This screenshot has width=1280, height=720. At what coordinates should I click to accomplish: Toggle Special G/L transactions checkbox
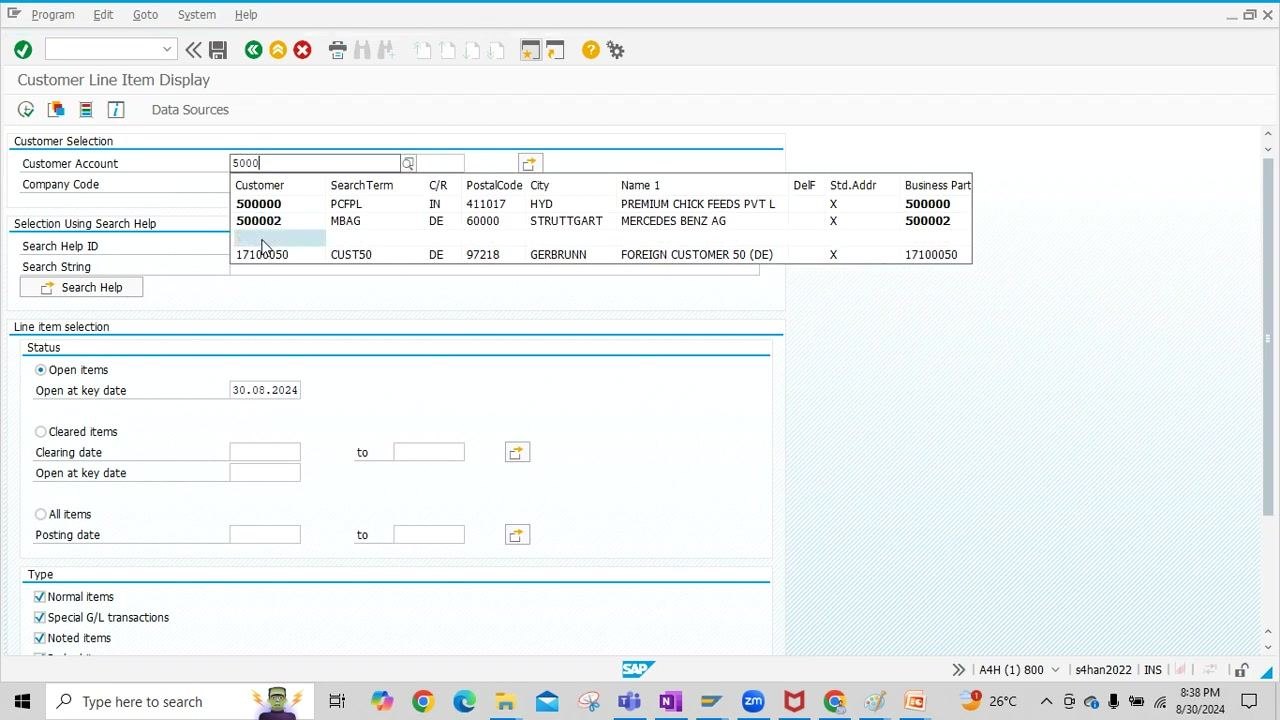tap(40, 617)
